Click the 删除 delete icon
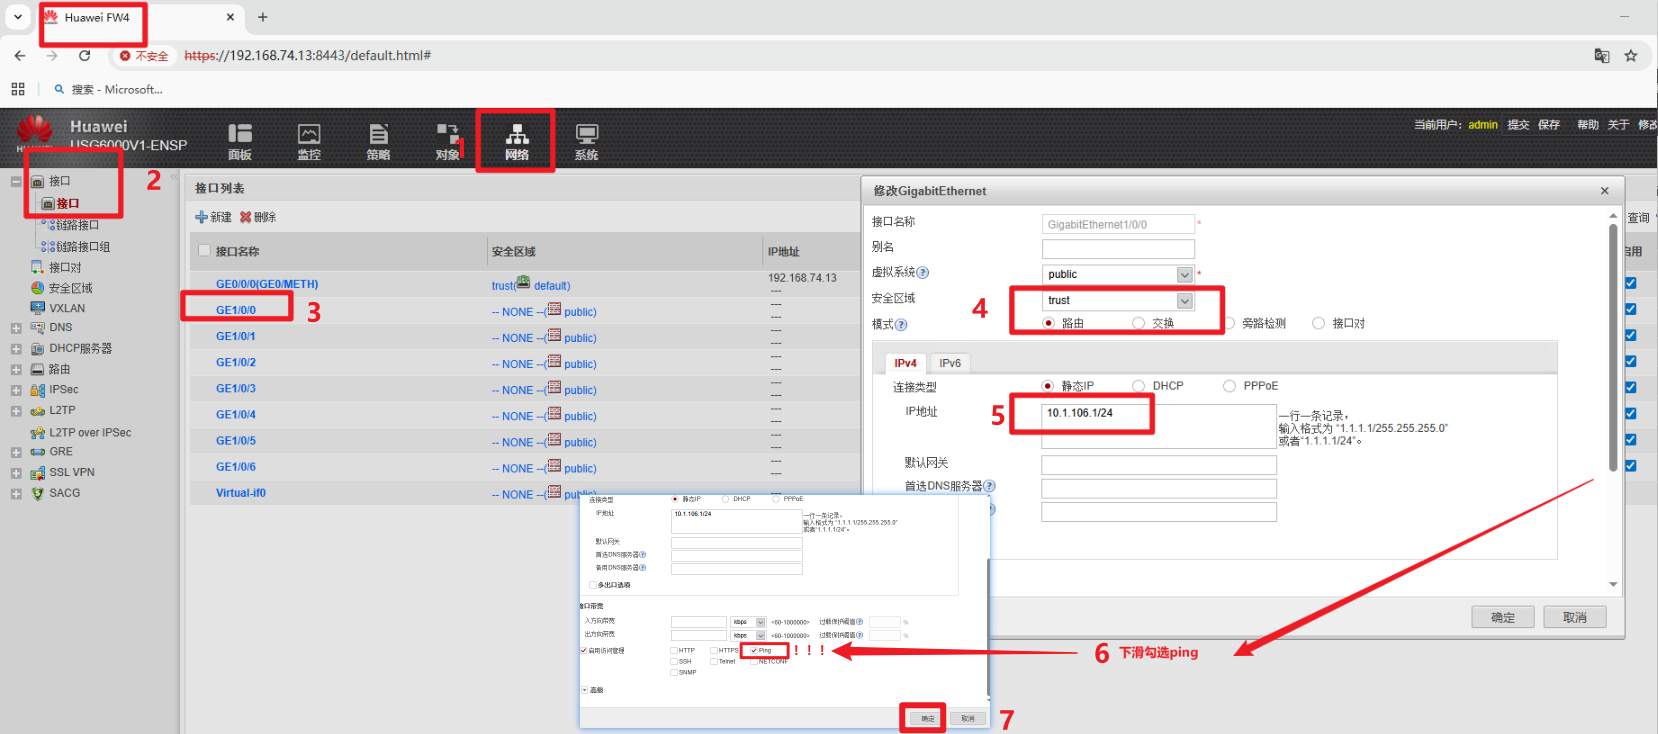The height and width of the screenshot is (734, 1658). point(246,217)
